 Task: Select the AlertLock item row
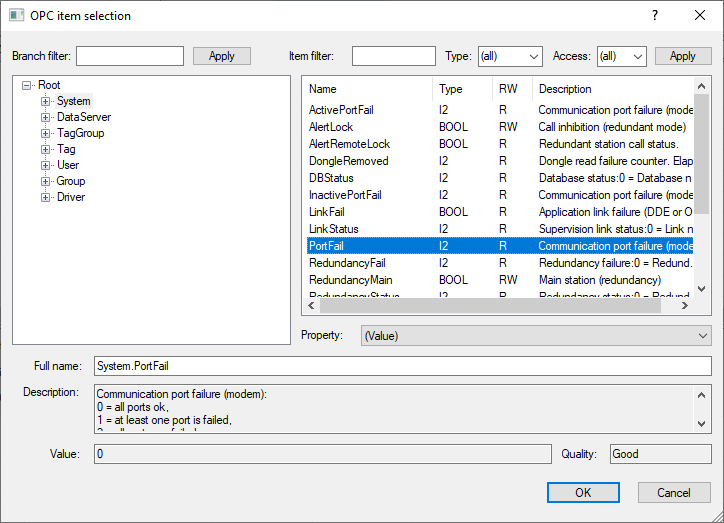(331, 127)
